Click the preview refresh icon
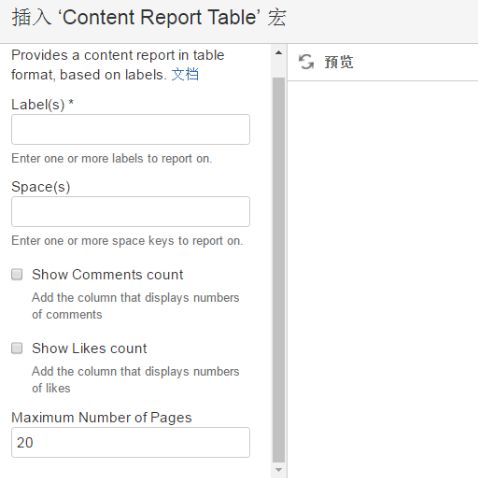487x478 pixels. pos(306,62)
